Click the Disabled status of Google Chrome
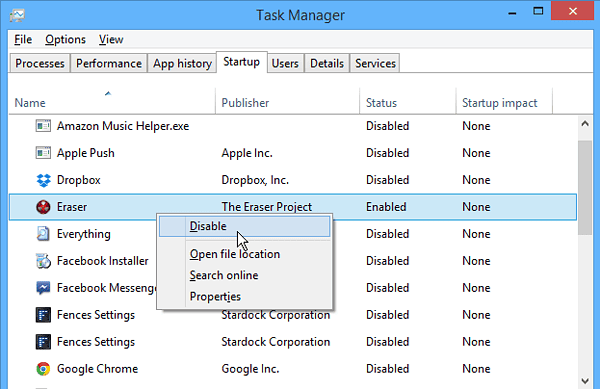 click(x=387, y=369)
